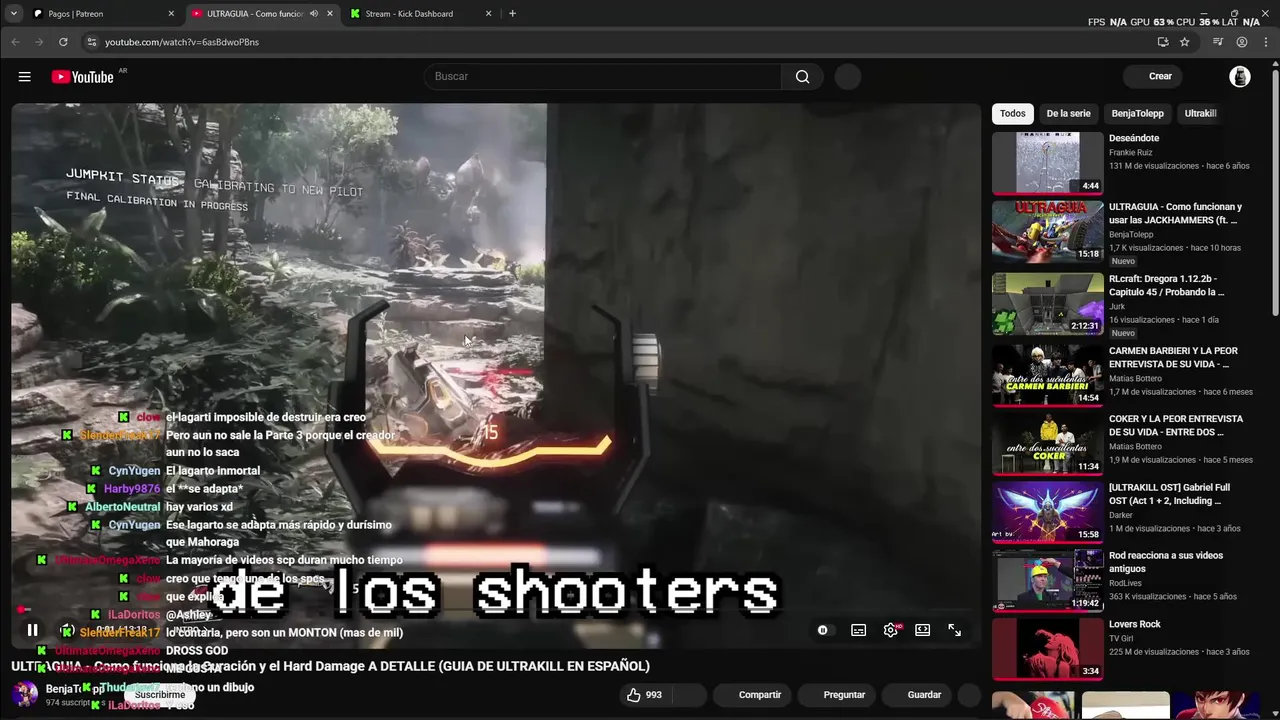Toggle the autoplay switch in player
The image size is (1280, 720).
pyautogui.click(x=823, y=630)
